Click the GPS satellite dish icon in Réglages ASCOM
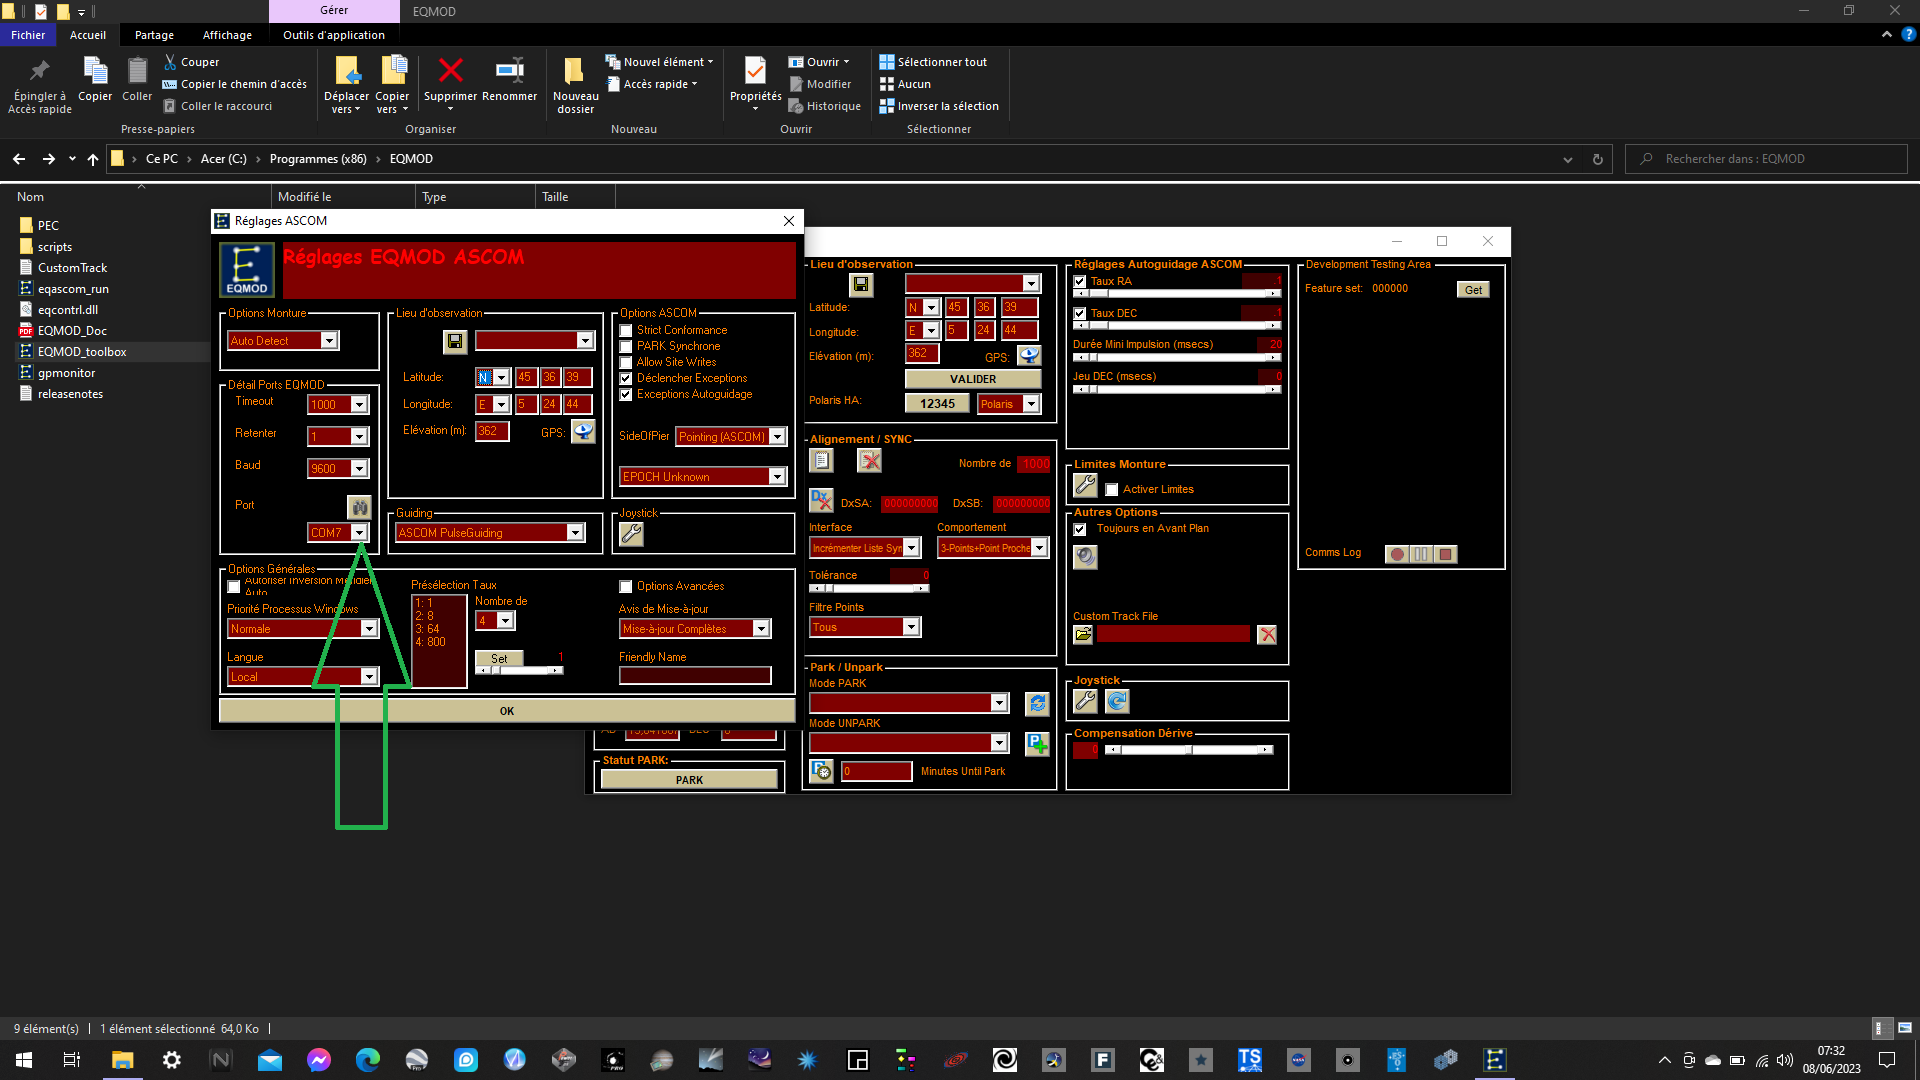The width and height of the screenshot is (1920, 1080). [583, 432]
